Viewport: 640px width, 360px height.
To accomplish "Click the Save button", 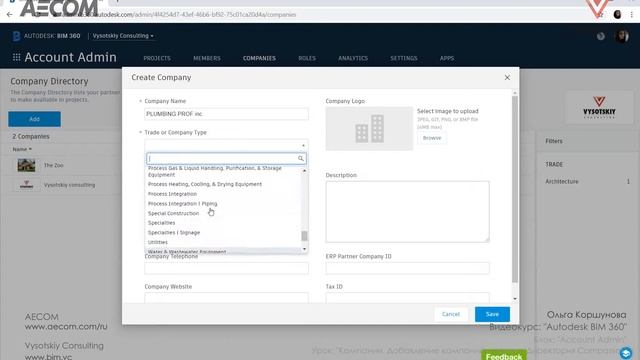I will [x=492, y=314].
